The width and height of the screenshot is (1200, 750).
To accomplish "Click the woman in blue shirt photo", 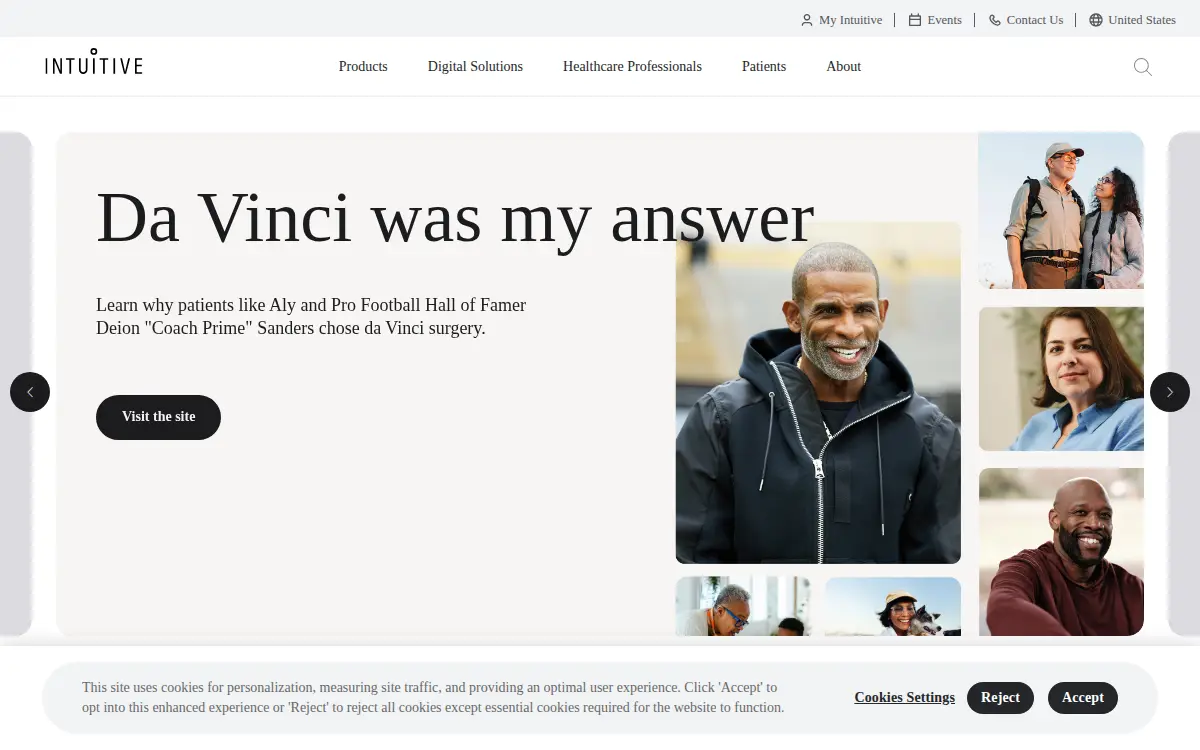I will 1061,379.
